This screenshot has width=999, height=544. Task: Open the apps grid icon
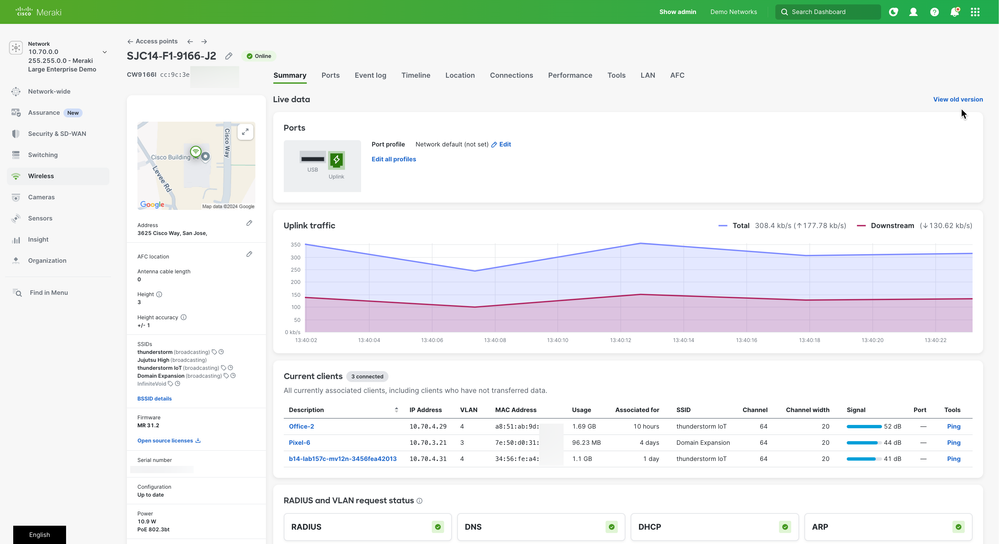coord(975,12)
